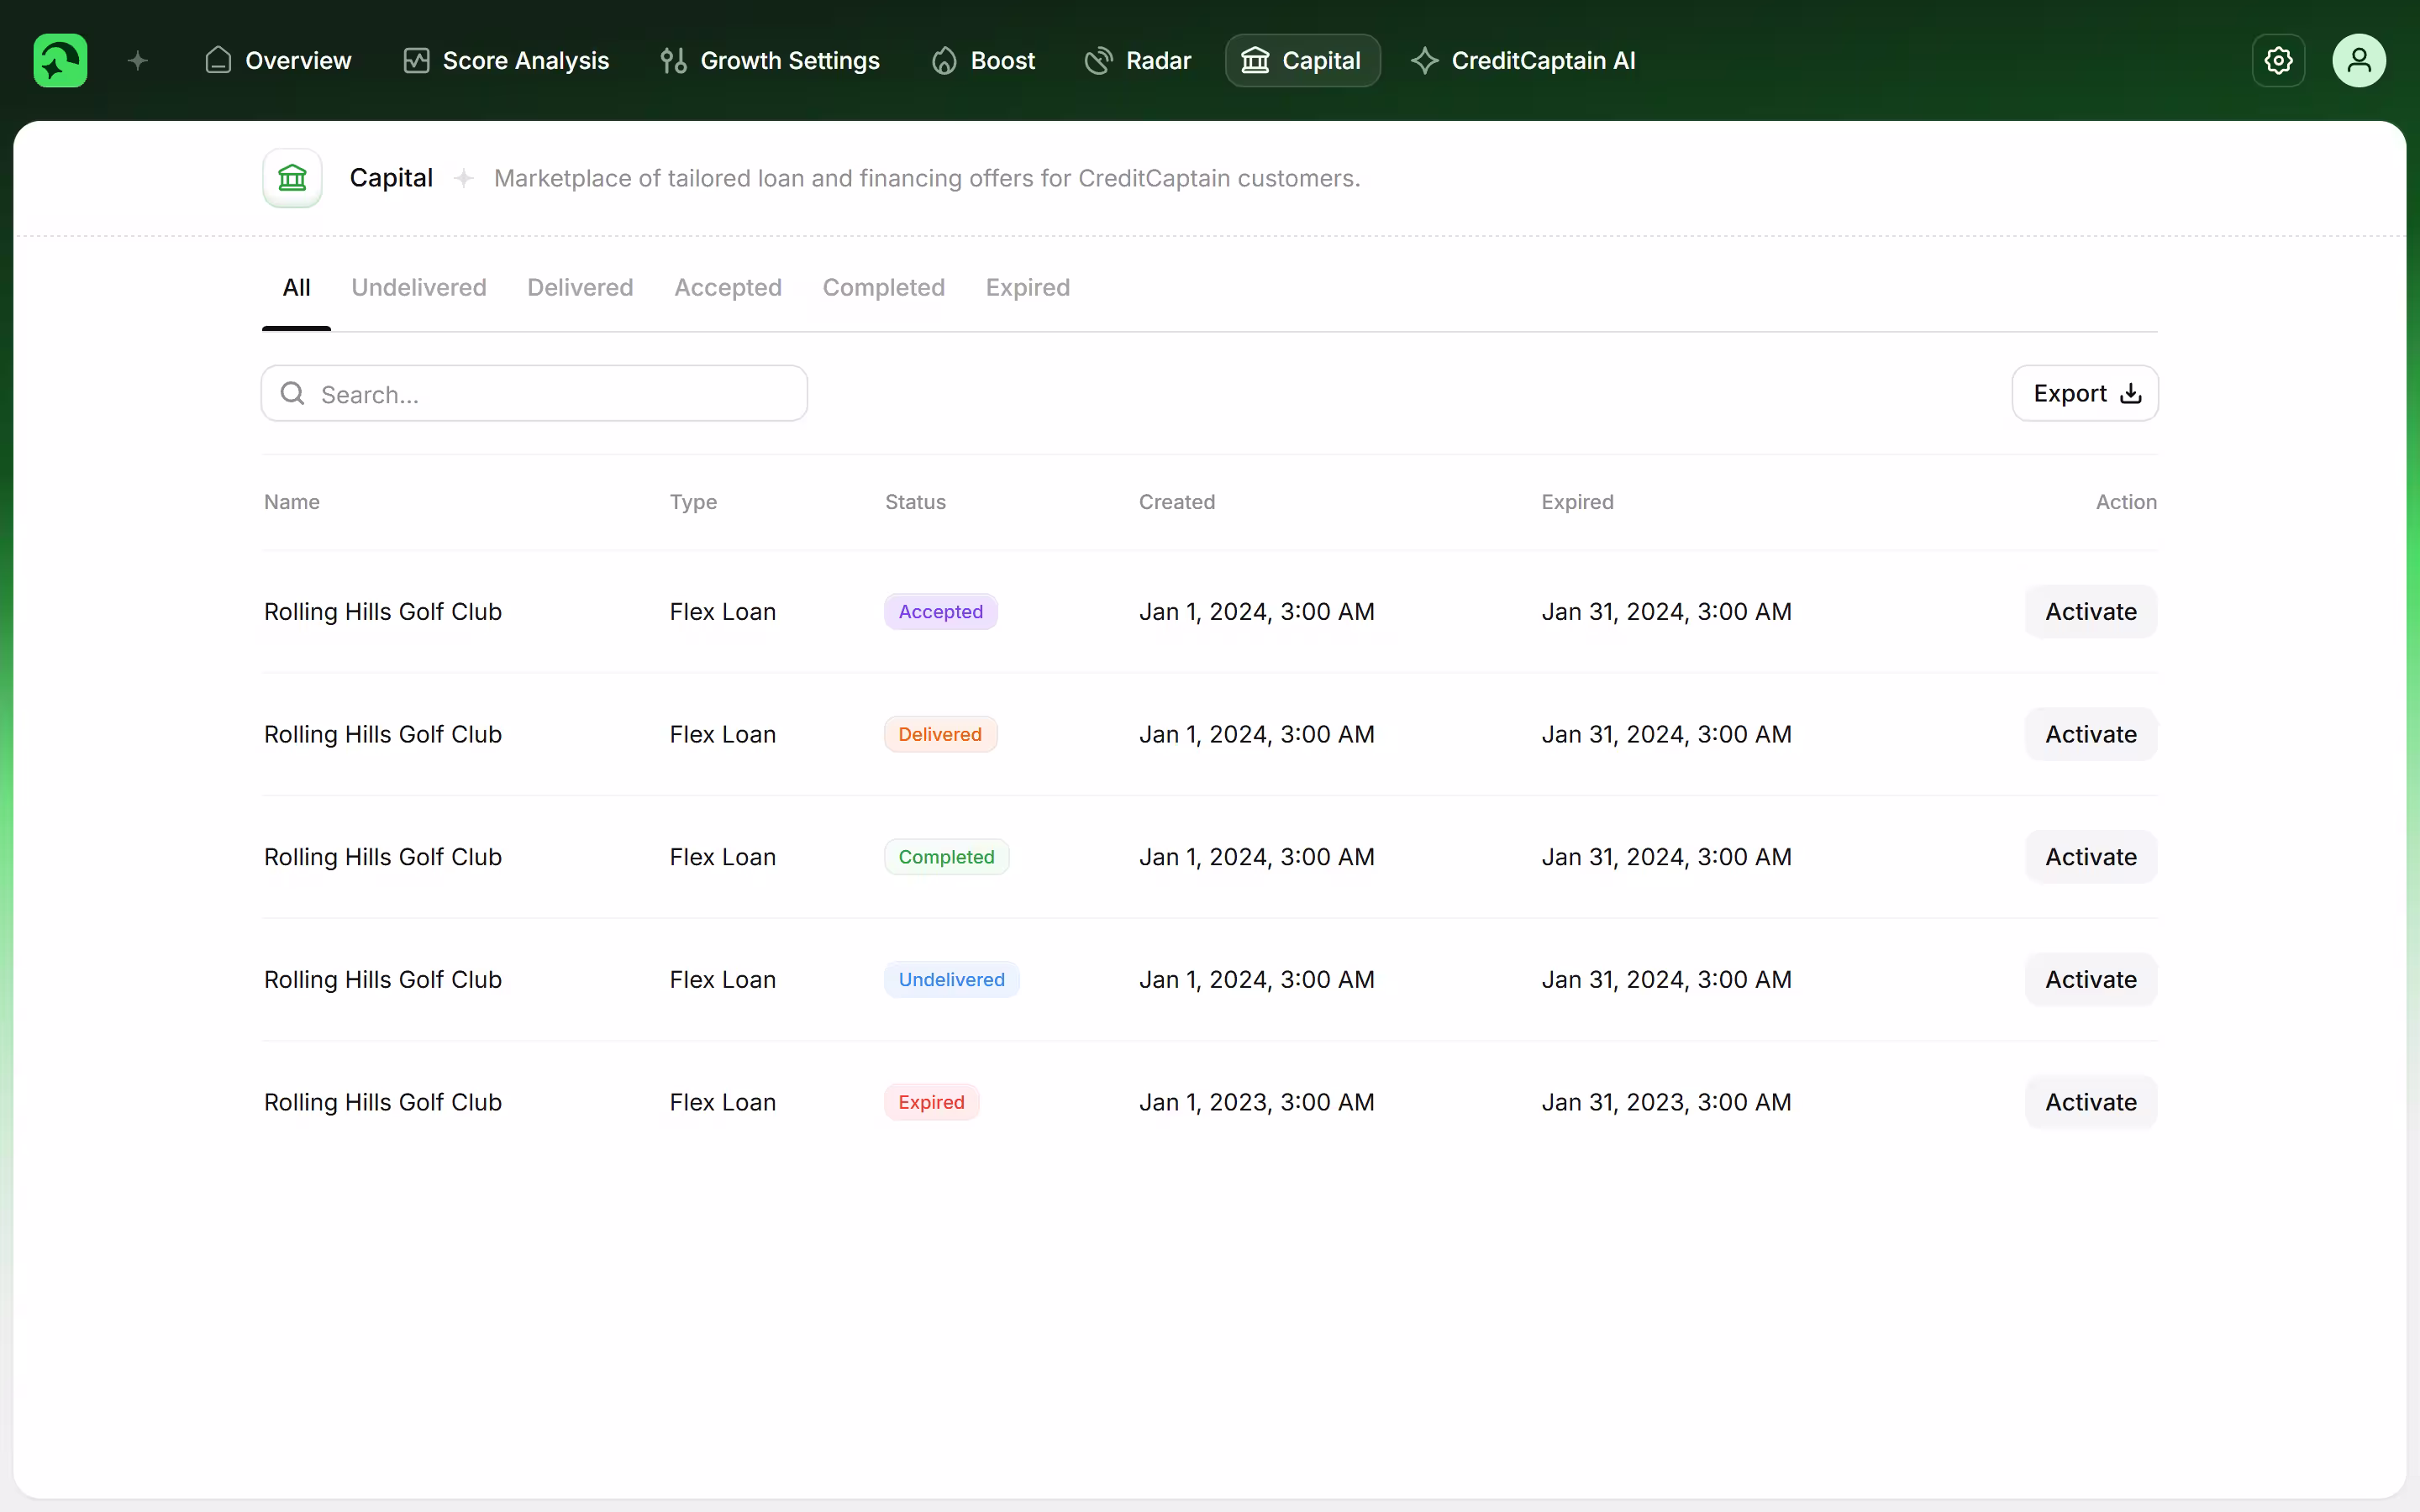The image size is (2420, 1512).
Task: Switch to the Delivered tab
Action: point(580,288)
